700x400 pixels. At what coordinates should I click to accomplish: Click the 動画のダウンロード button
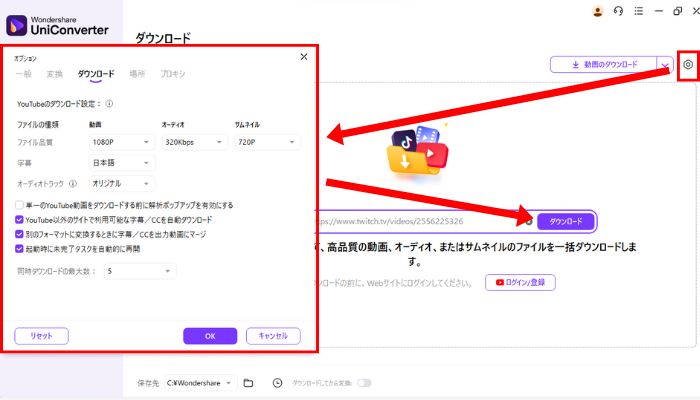604,65
